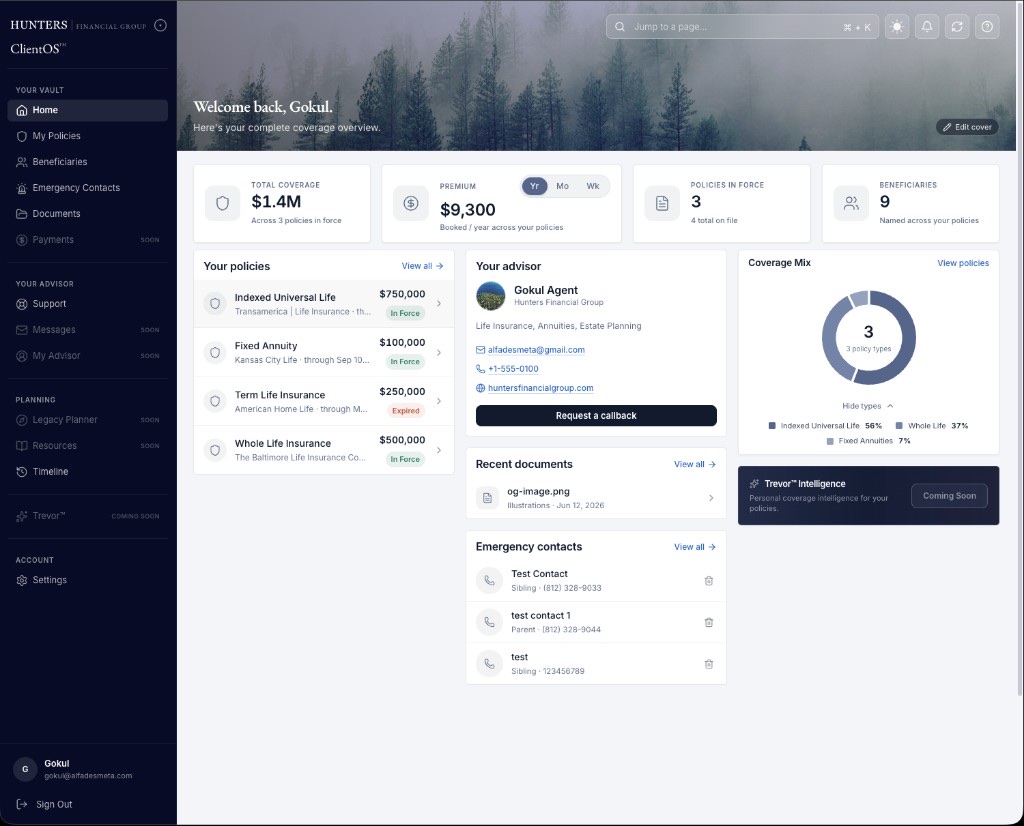Image resolution: width=1024 pixels, height=826 pixels.
Task: Switch premium view to Yr
Action: pos(534,186)
